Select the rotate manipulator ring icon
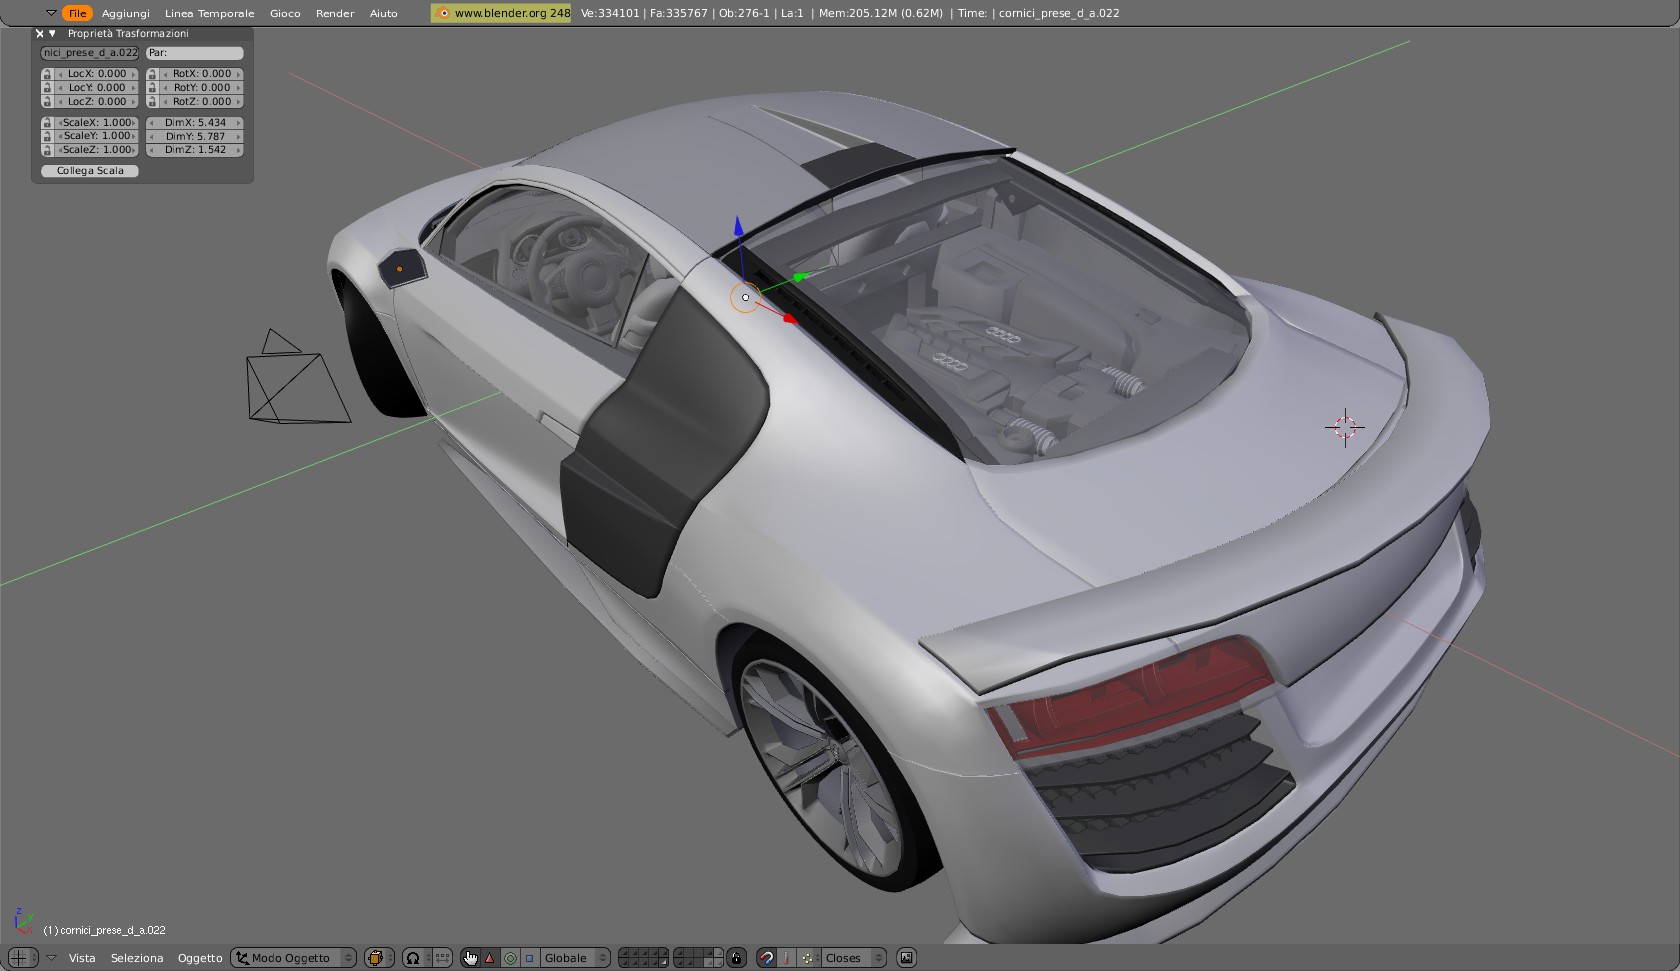The height and width of the screenshot is (971, 1680). click(x=510, y=958)
